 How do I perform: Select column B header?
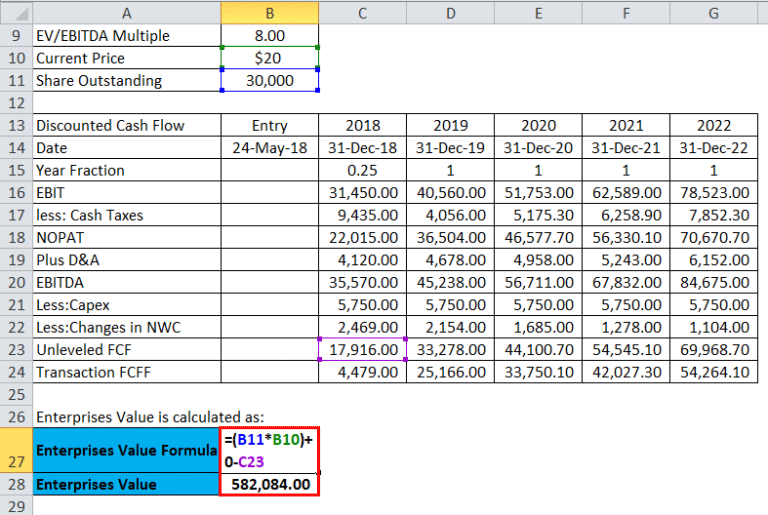pyautogui.click(x=269, y=13)
